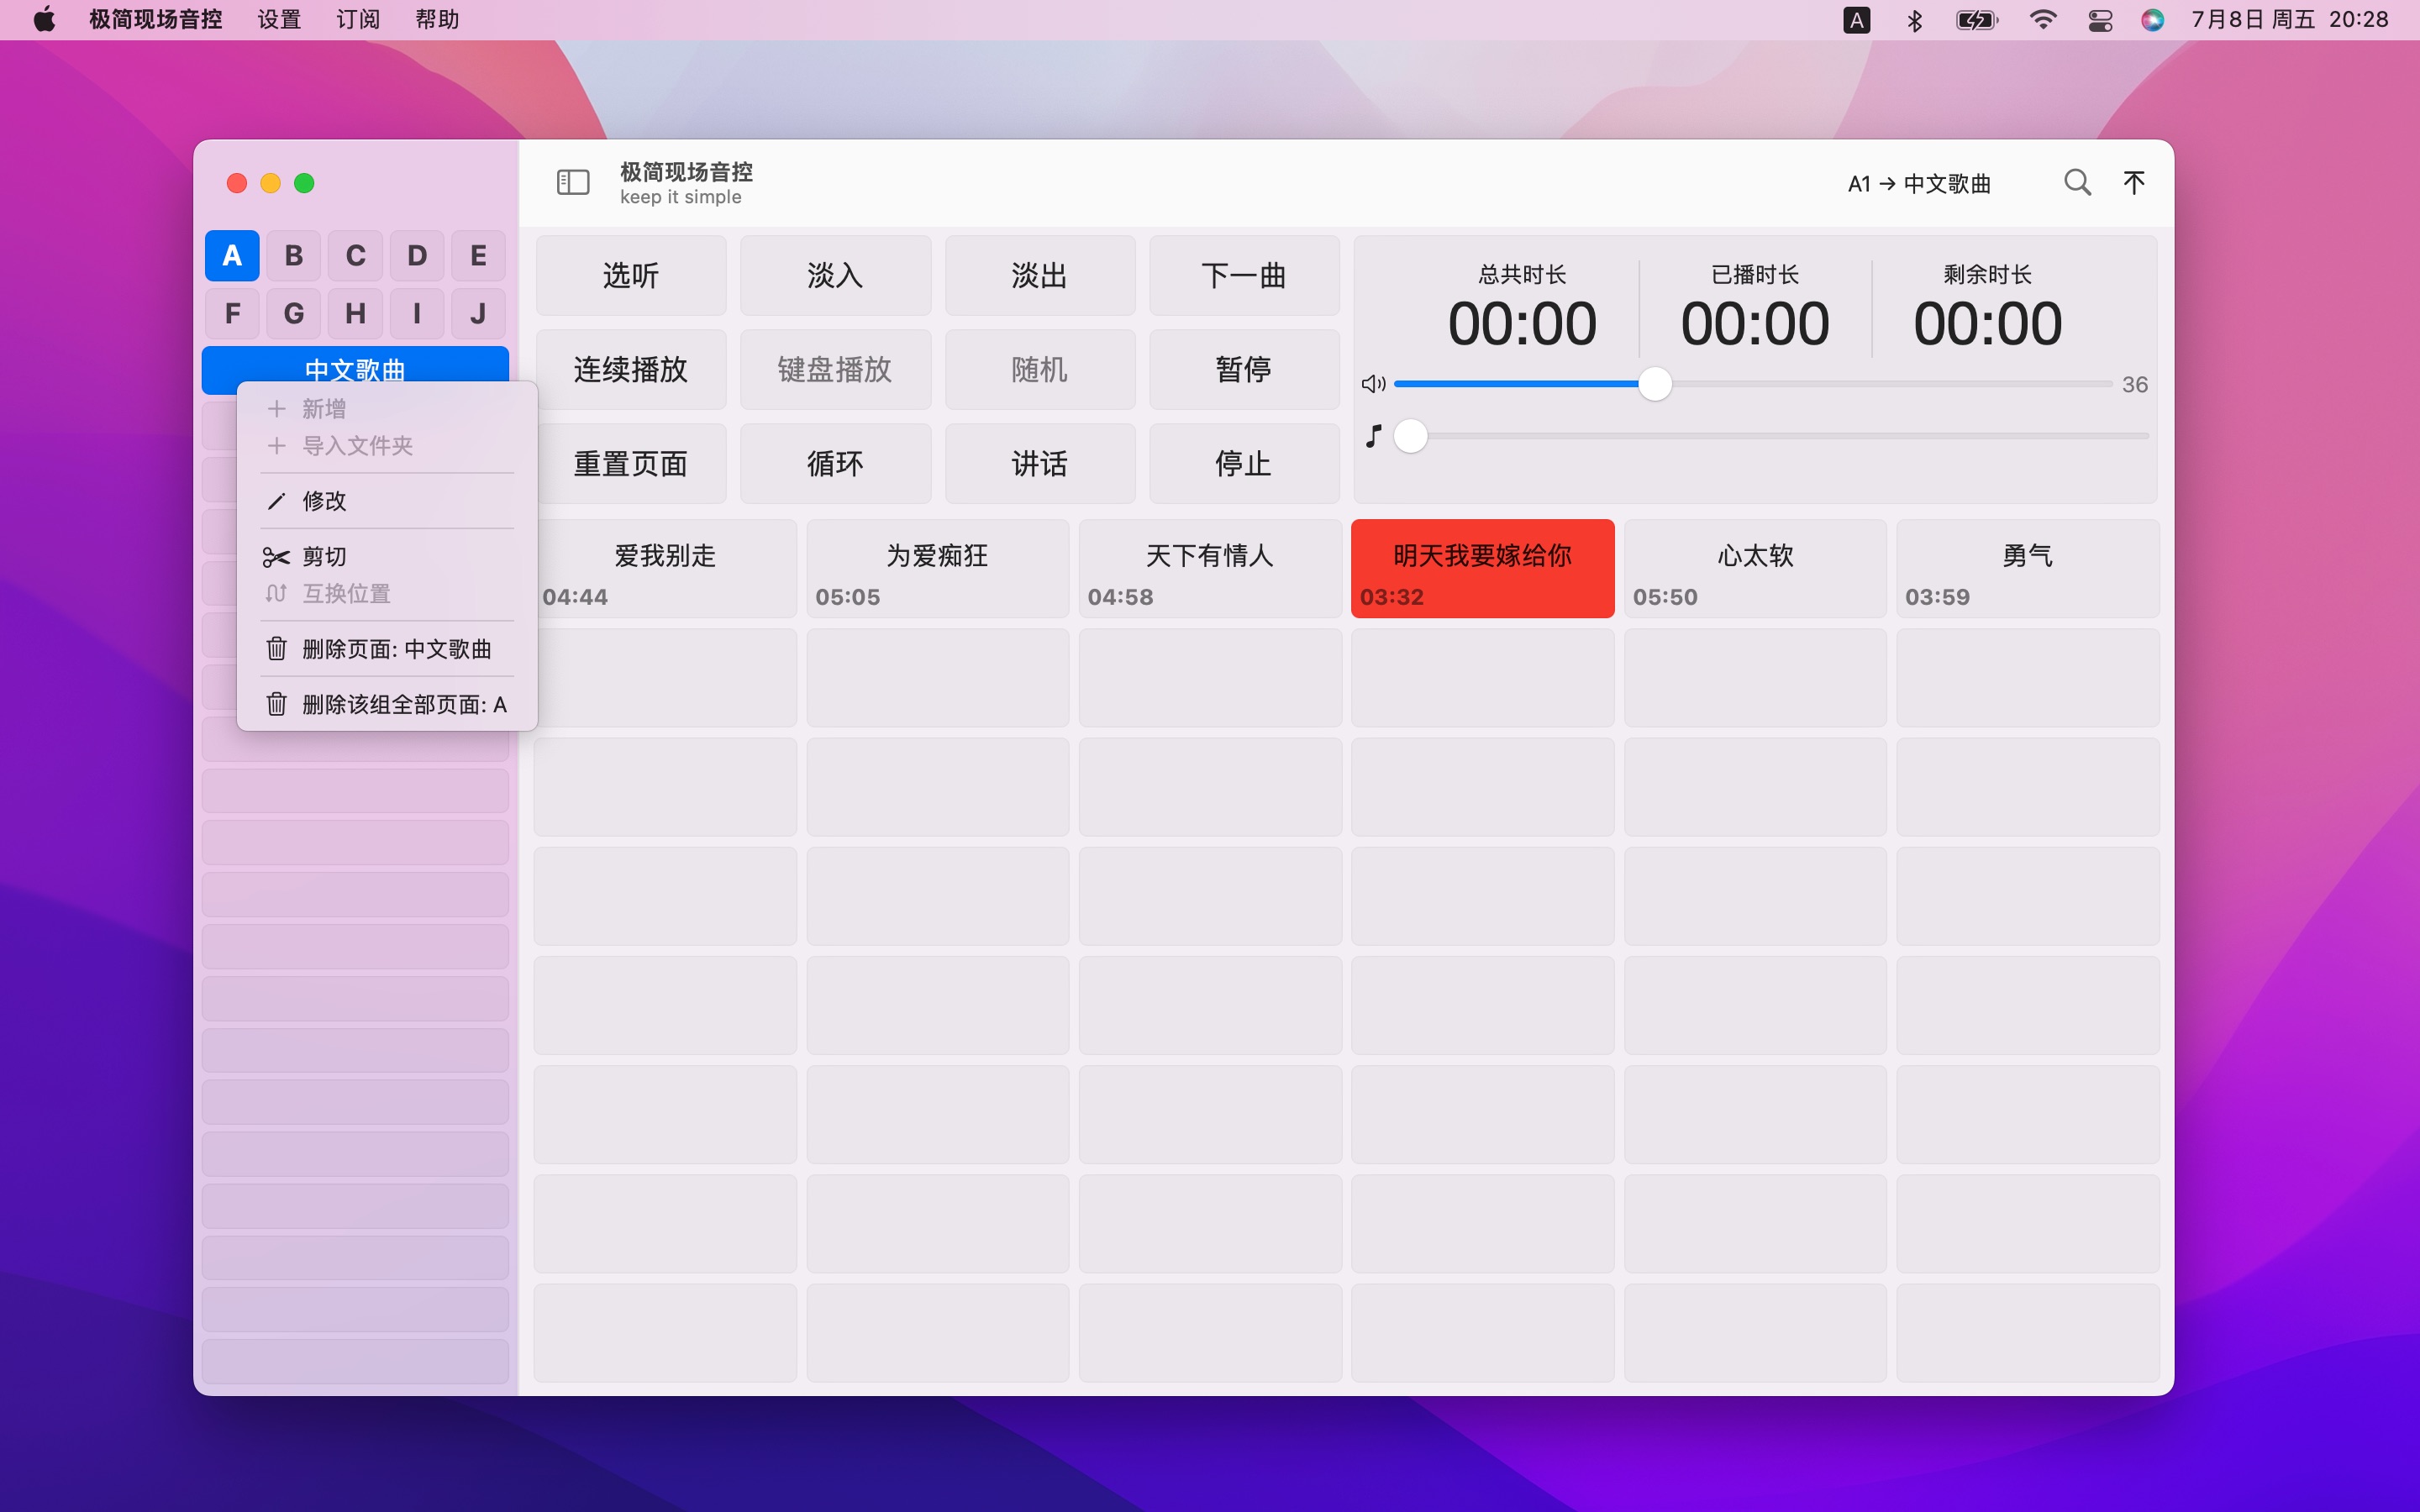
Task: Open the search magnifier icon
Action: click(2077, 182)
